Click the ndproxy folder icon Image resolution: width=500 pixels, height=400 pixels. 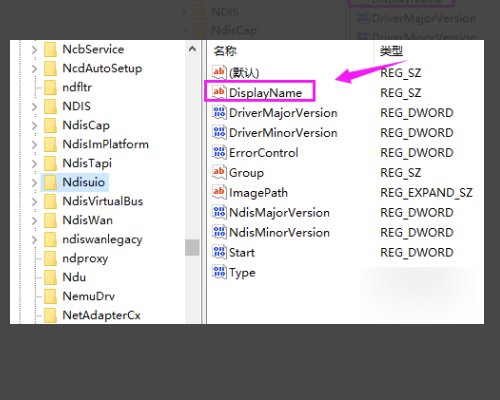pos(50,258)
